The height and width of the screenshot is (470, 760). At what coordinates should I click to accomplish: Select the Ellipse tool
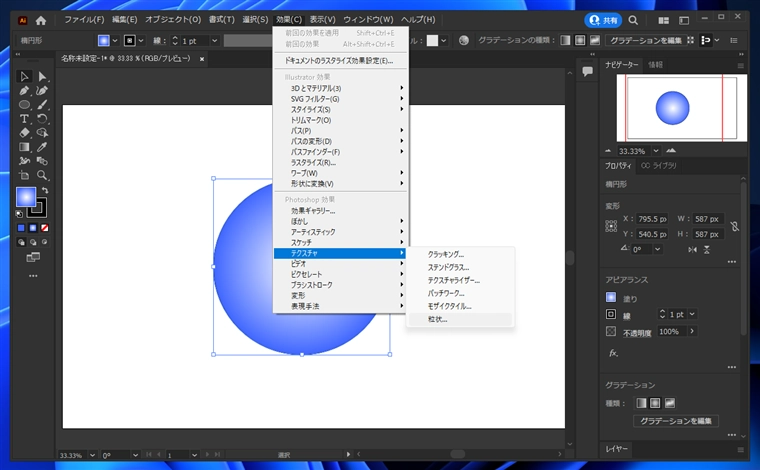click(x=24, y=105)
